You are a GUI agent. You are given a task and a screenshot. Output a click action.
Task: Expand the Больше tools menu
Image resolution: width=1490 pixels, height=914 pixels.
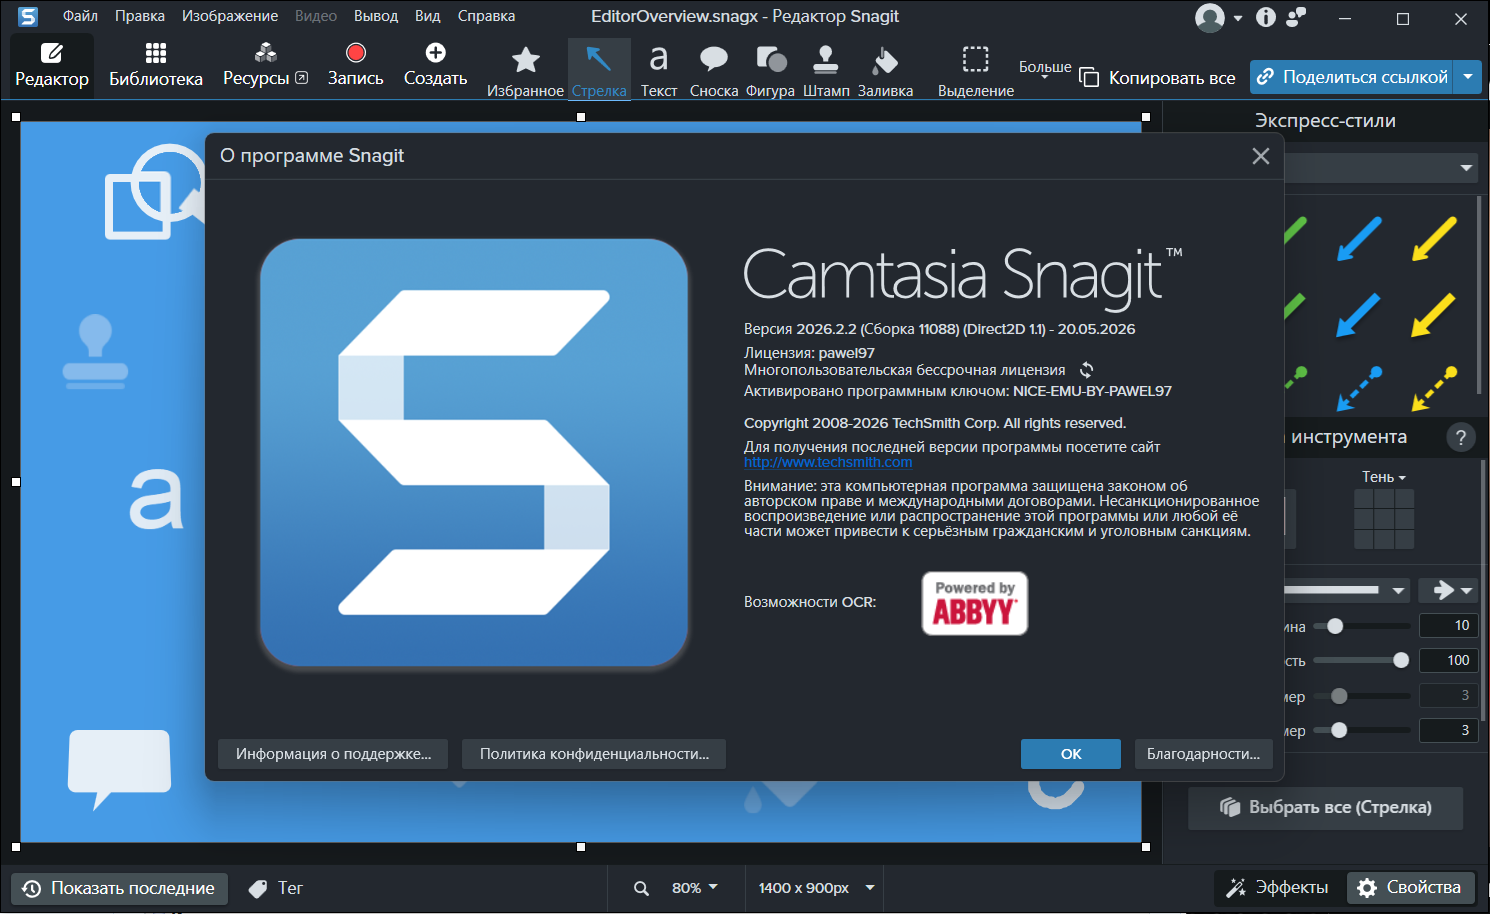1045,69
